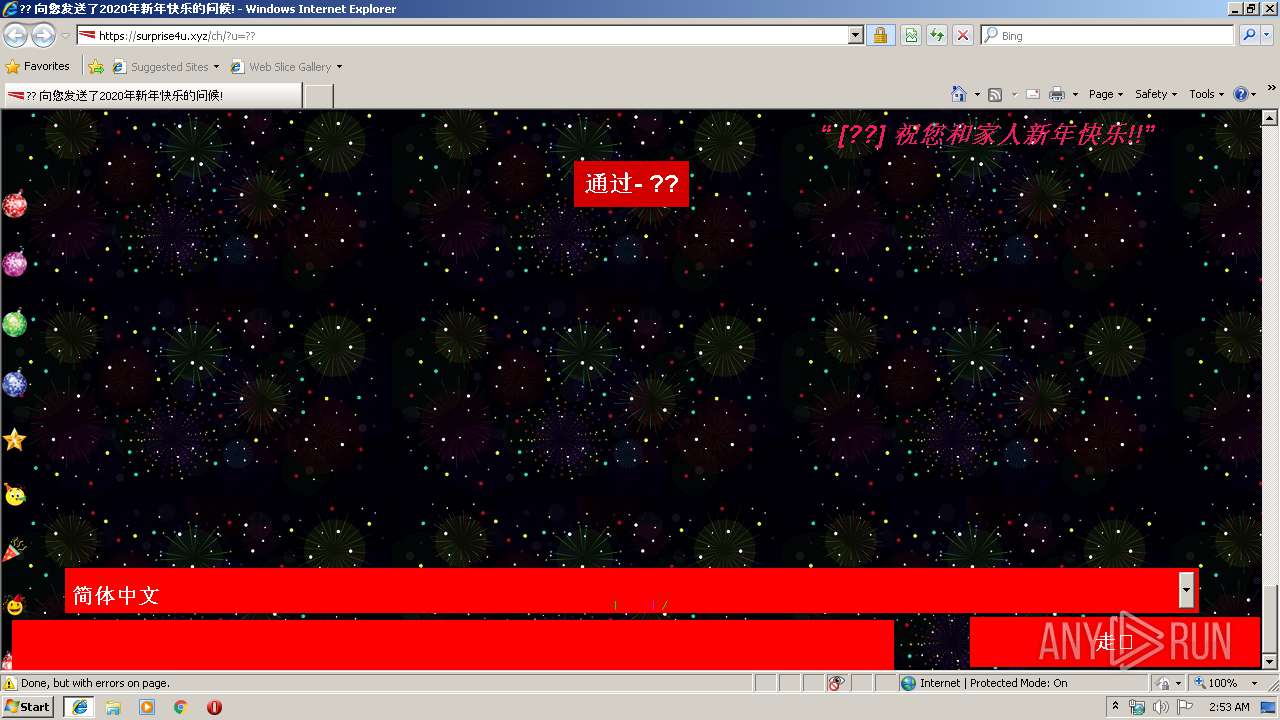Open Windows Explorer from the taskbar
This screenshot has width=1280, height=720.
[113, 707]
